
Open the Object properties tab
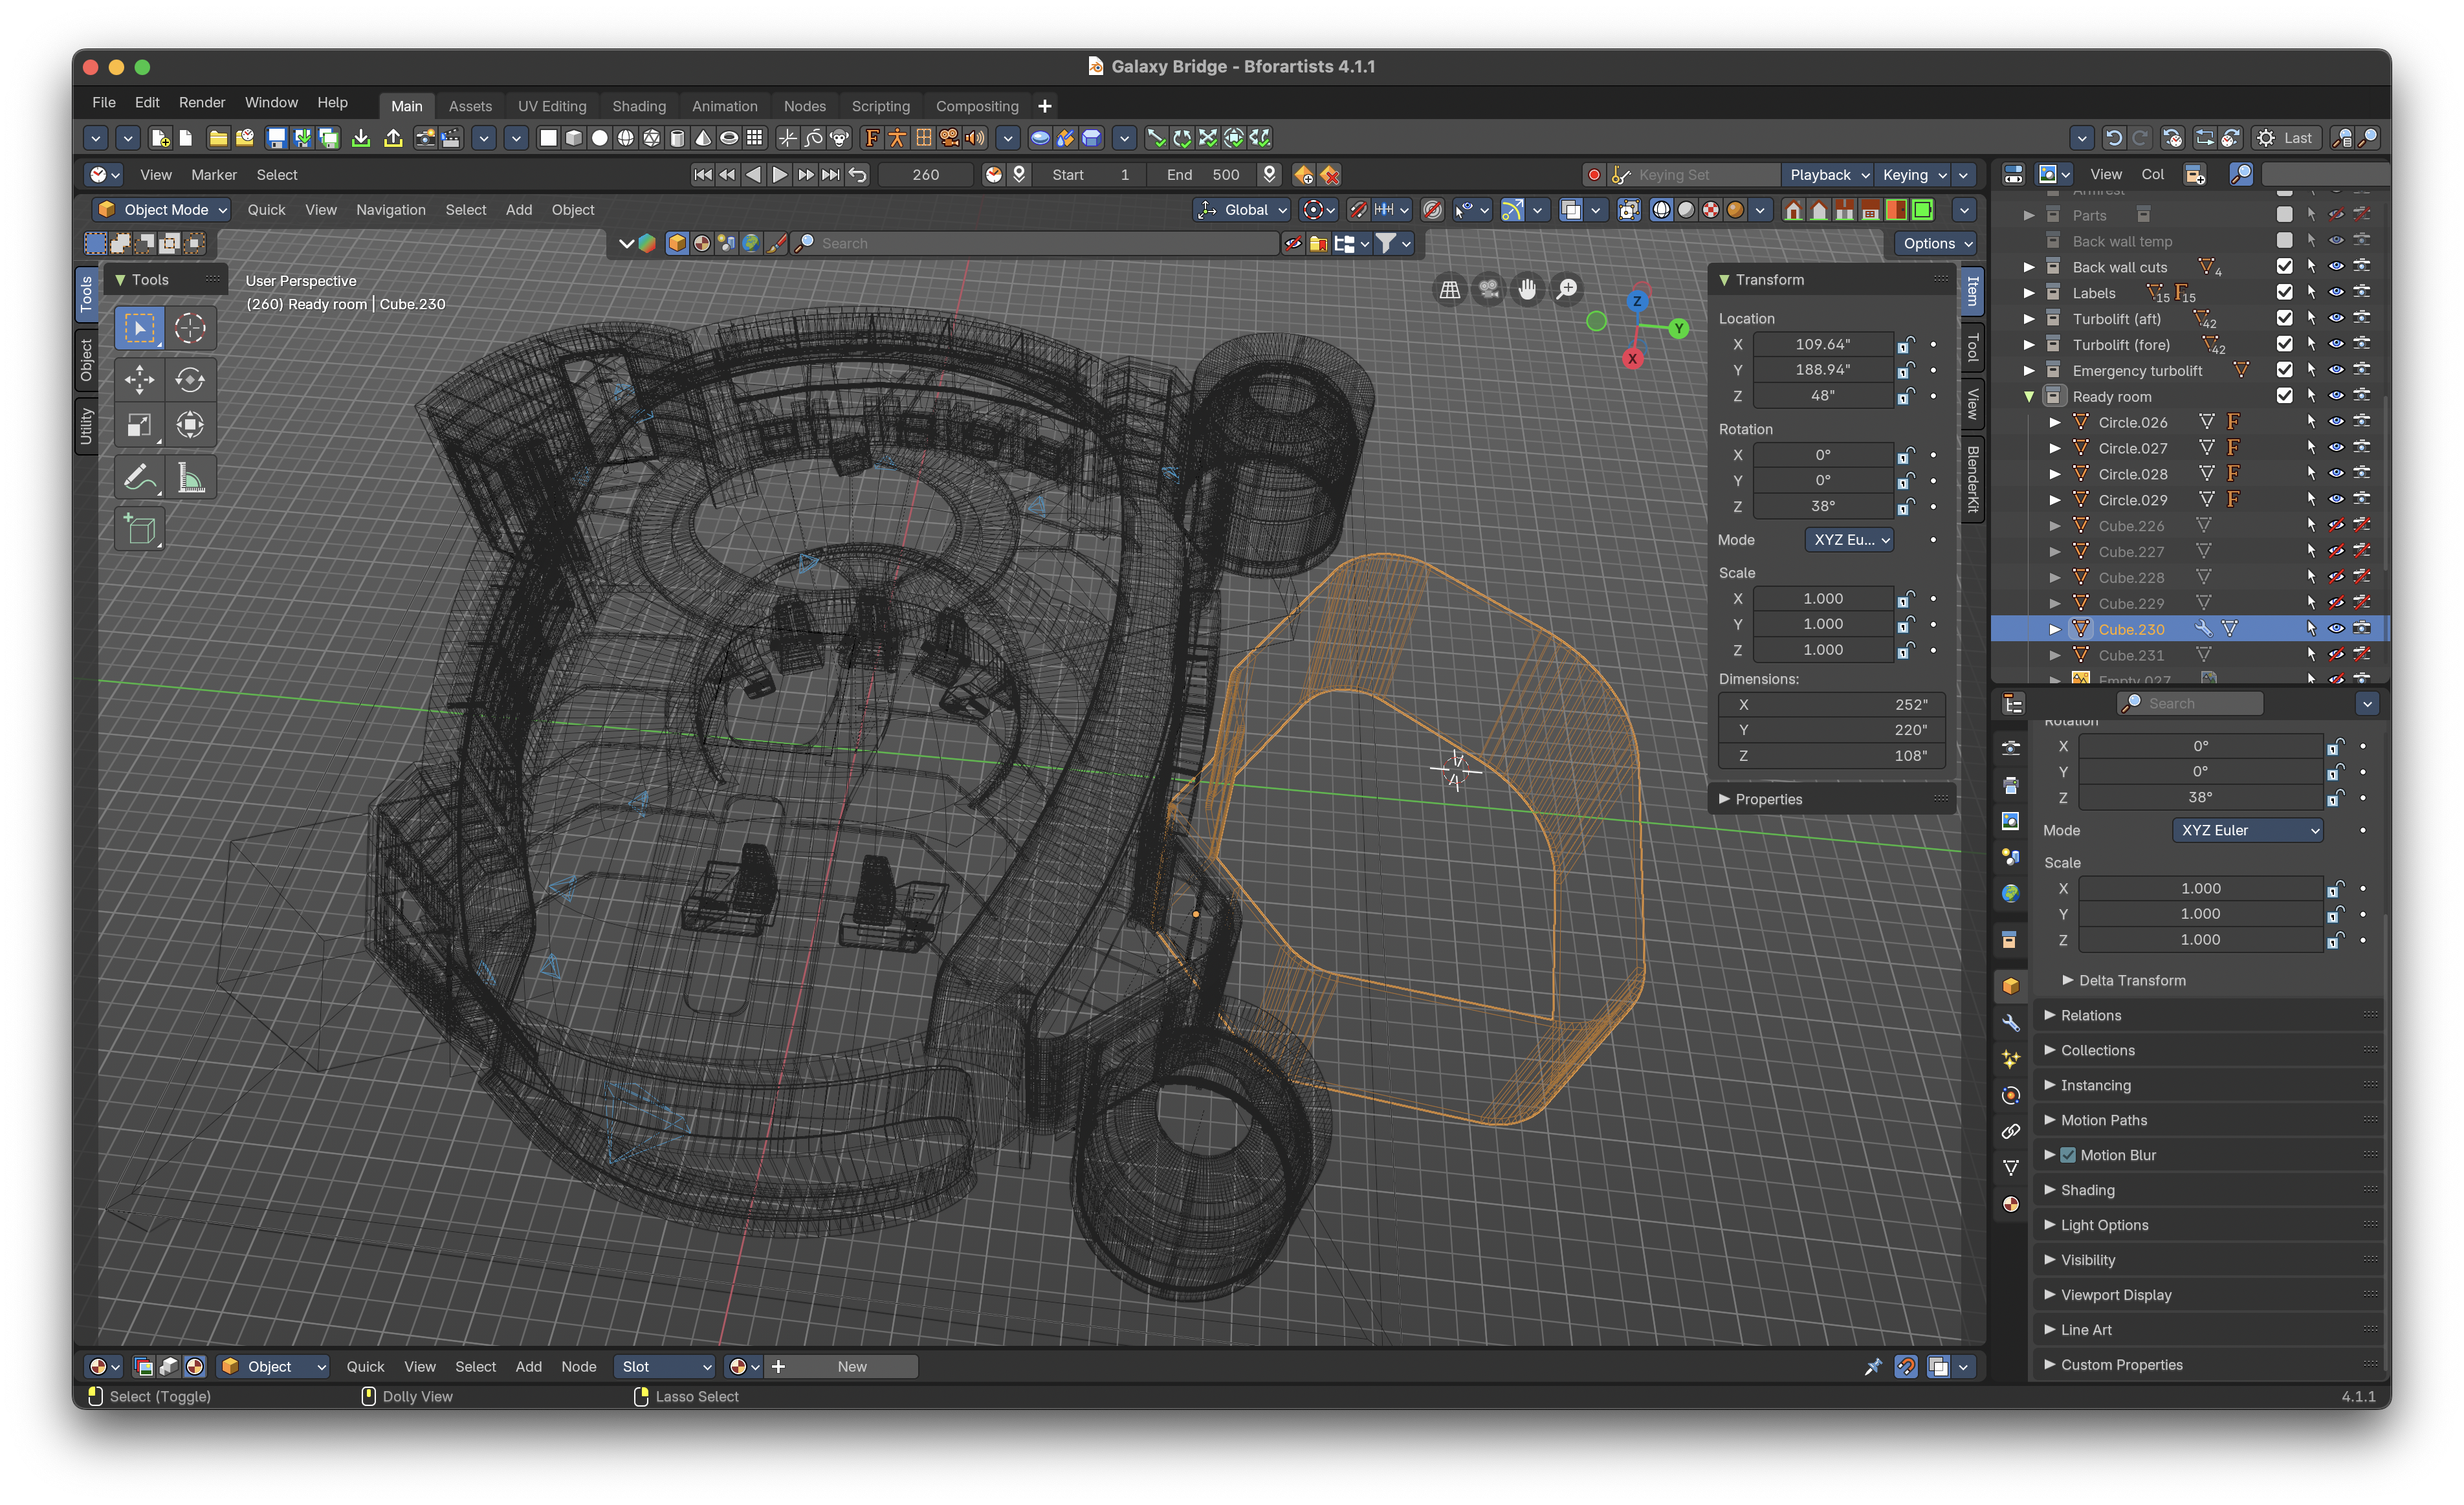point(2011,986)
